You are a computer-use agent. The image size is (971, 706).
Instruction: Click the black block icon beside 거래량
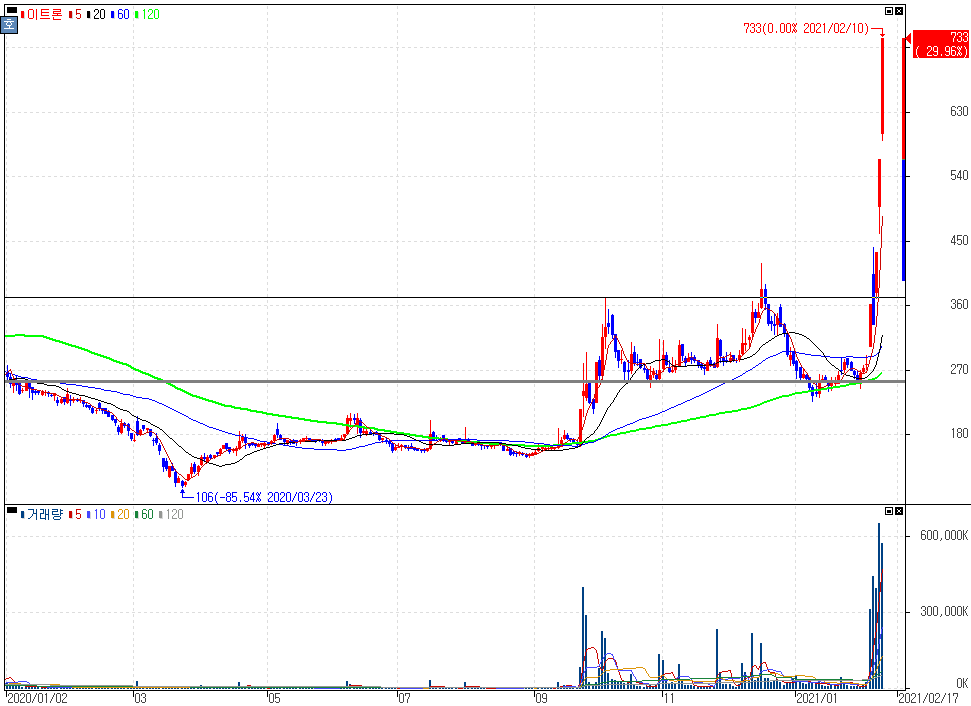11,510
